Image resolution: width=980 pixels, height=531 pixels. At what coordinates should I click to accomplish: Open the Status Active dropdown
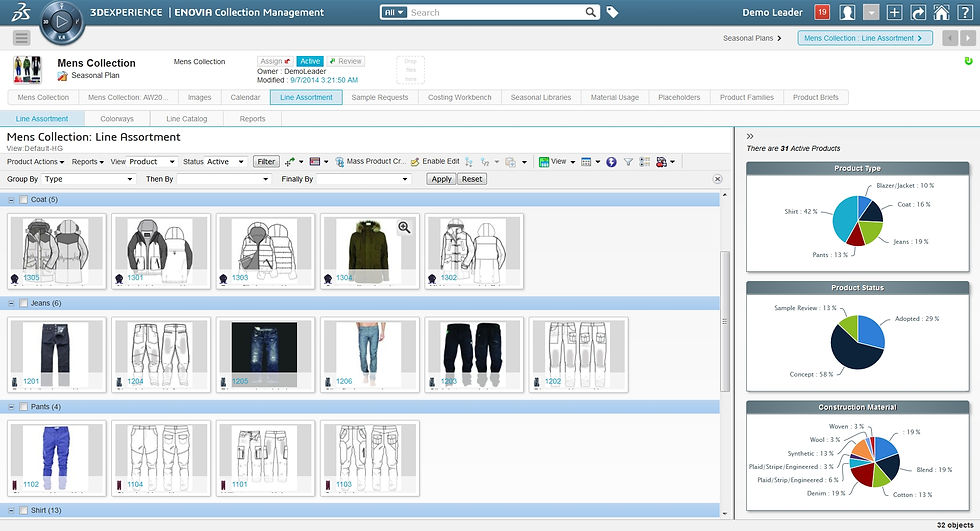(226, 162)
